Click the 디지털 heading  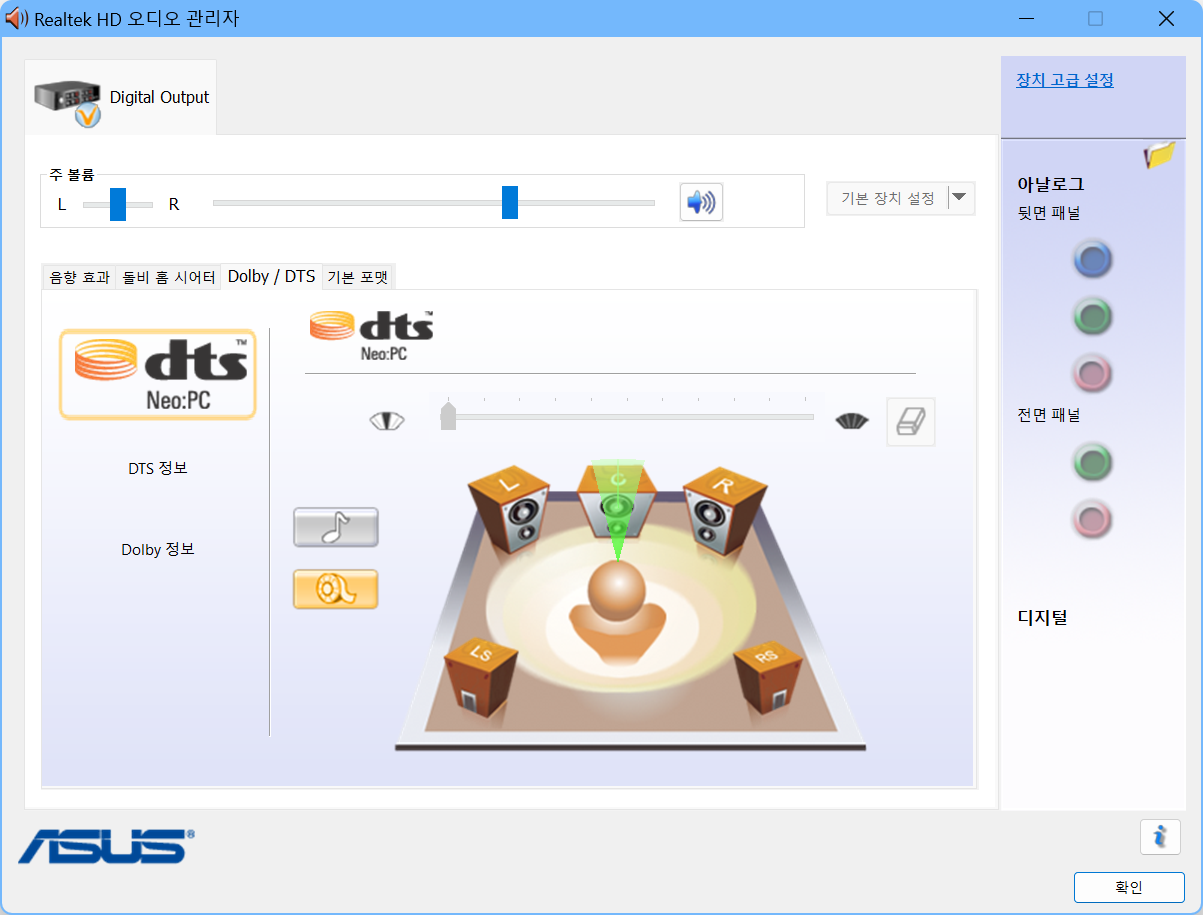click(x=1042, y=617)
